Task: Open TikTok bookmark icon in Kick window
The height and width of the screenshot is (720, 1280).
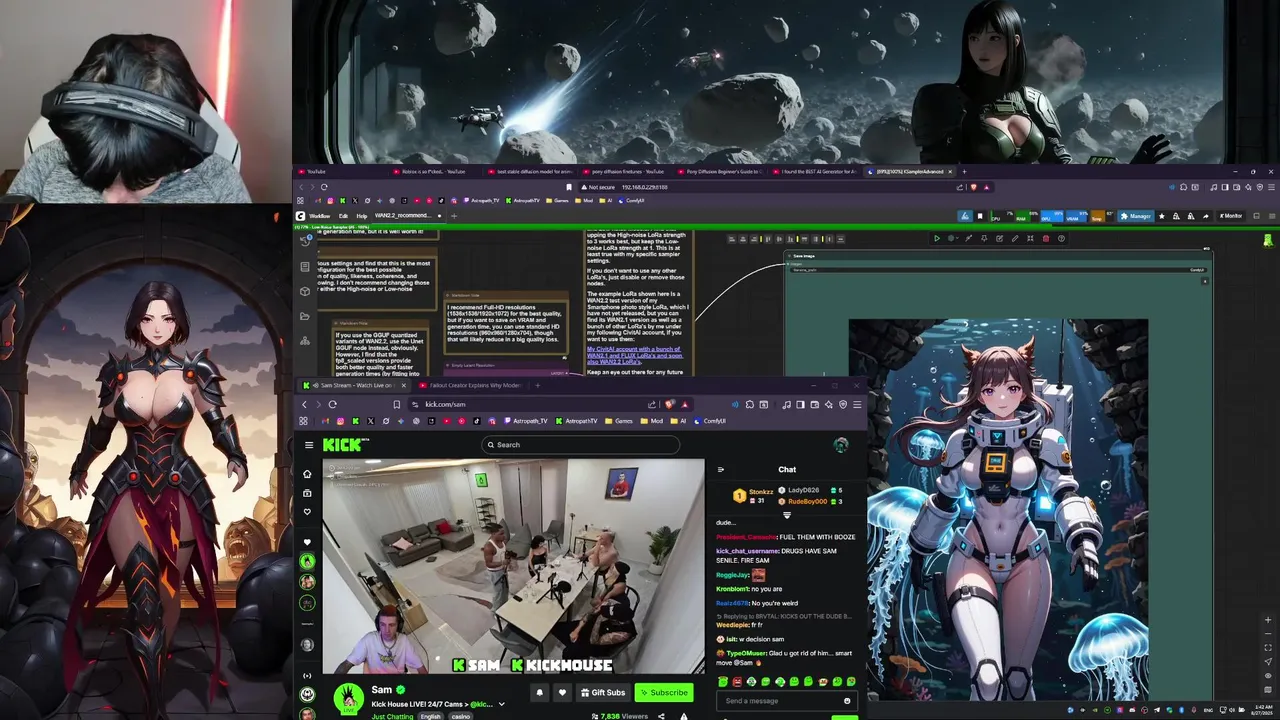Action: tap(476, 421)
